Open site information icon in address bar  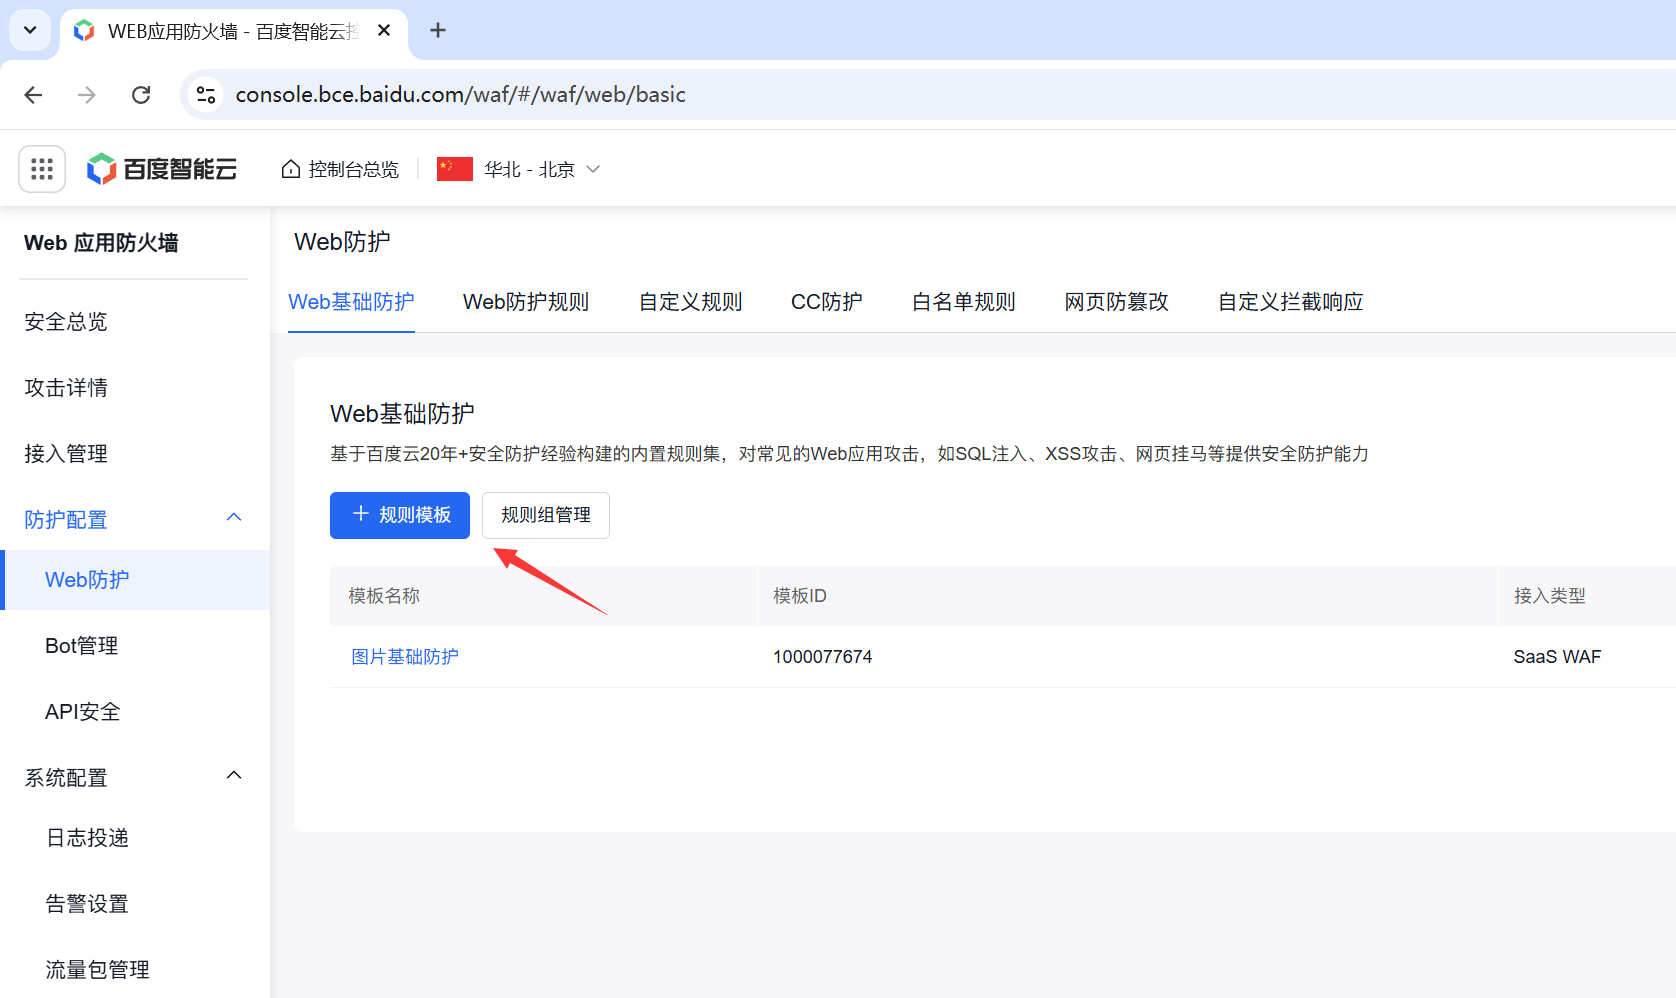tap(206, 94)
